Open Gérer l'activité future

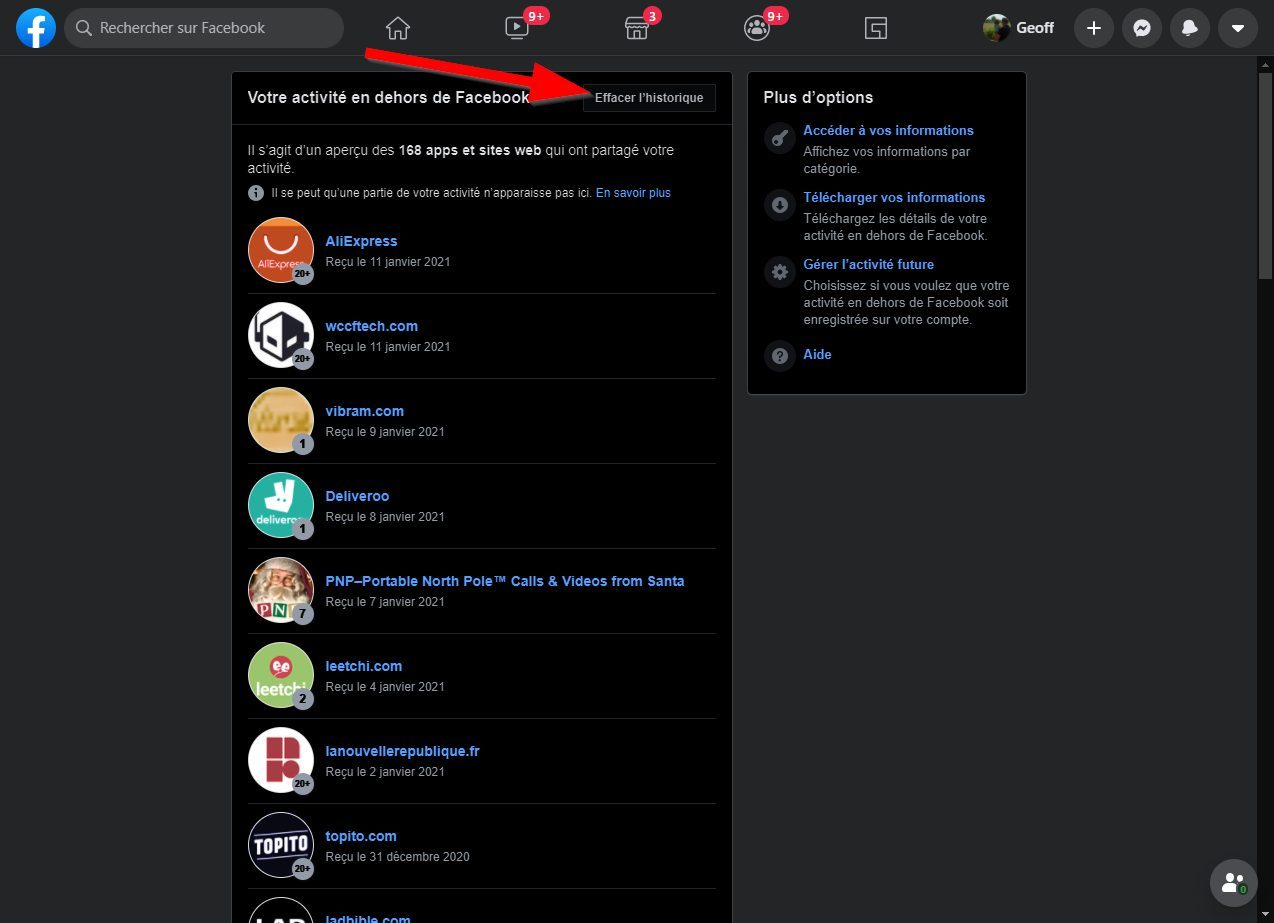868,264
